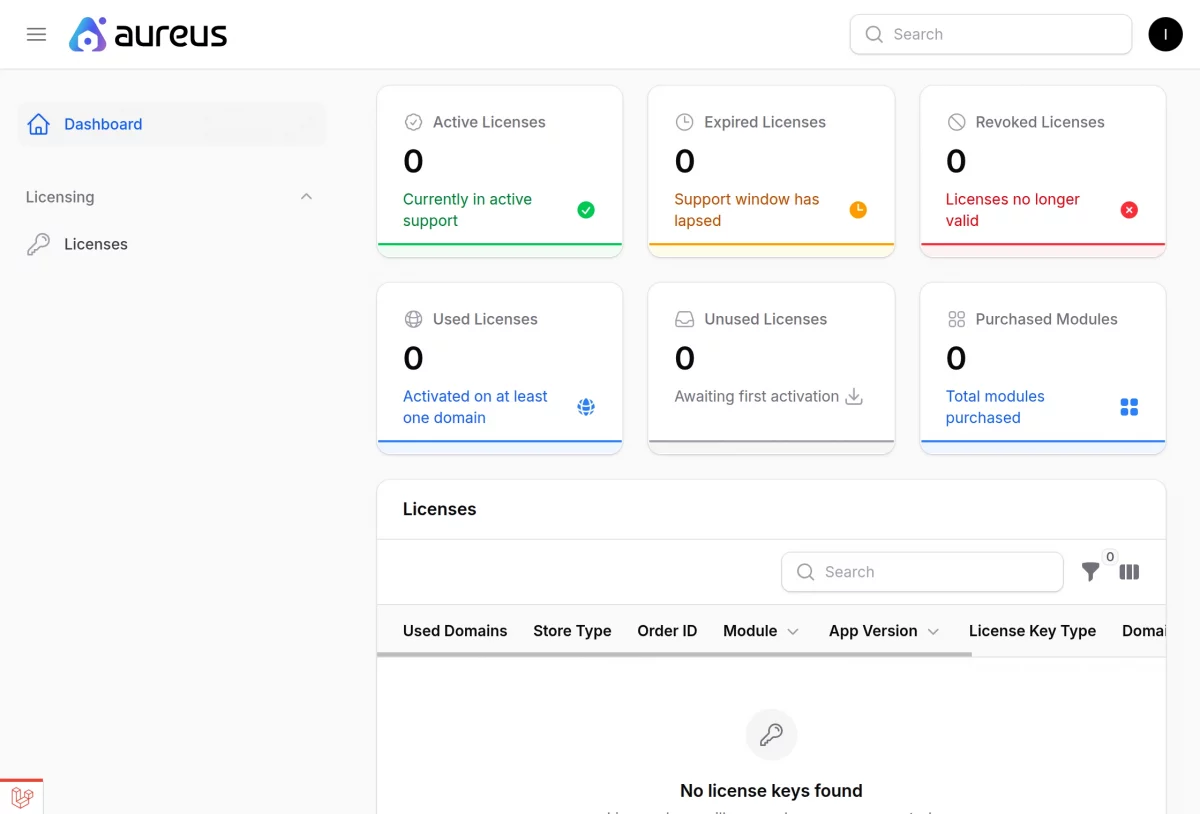Open the table filter funnel icon

click(1090, 572)
